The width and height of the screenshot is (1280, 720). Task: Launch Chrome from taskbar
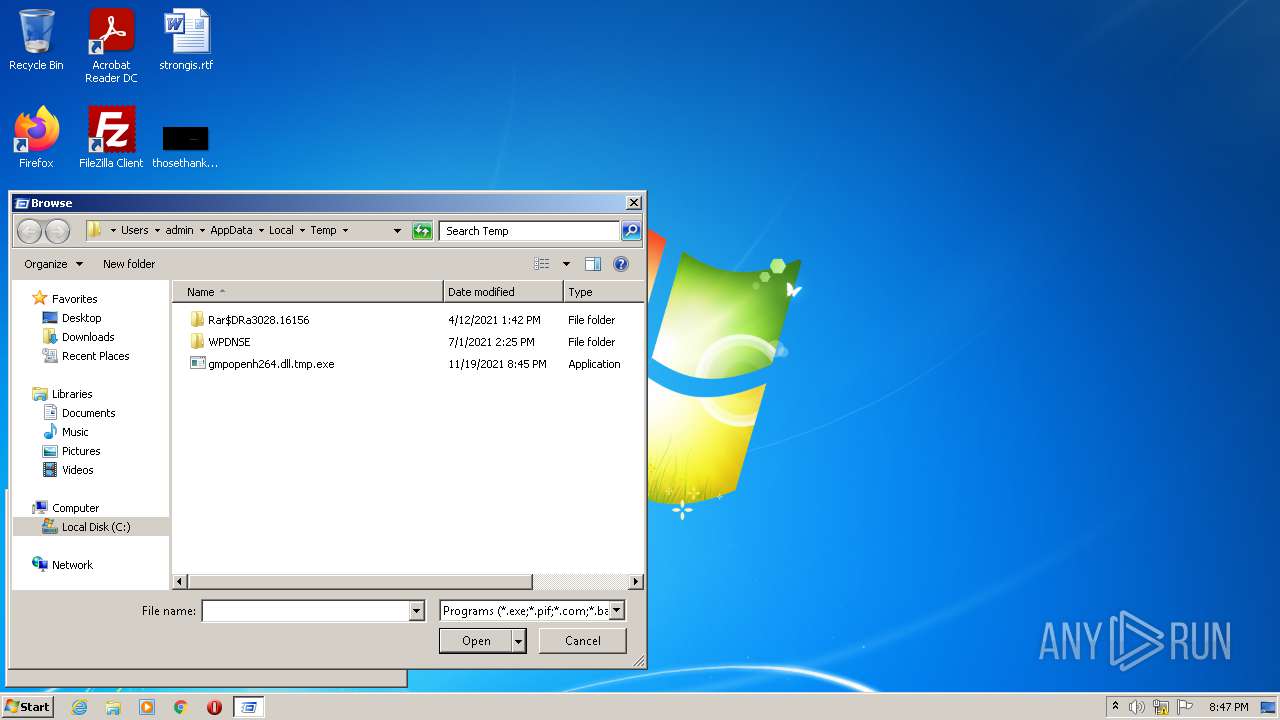click(x=181, y=707)
